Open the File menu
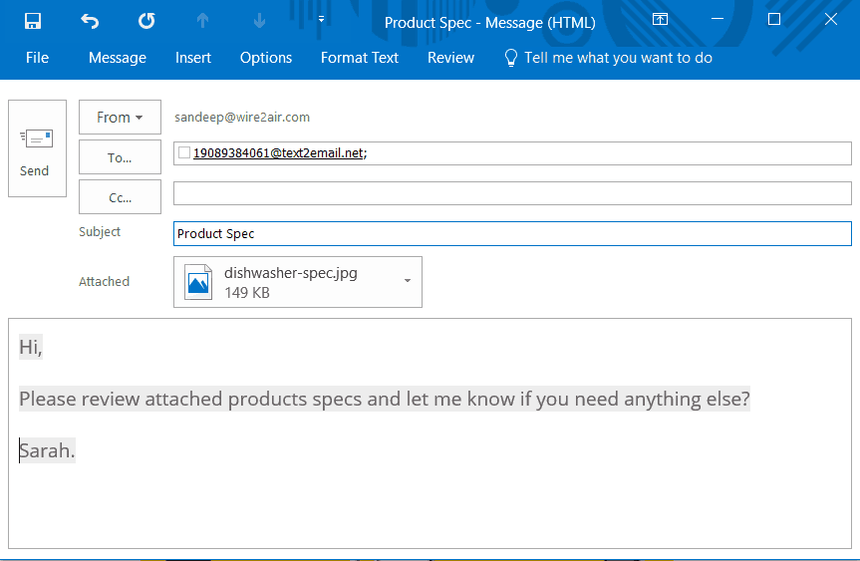Viewport: 860px width, 561px height. [x=37, y=58]
